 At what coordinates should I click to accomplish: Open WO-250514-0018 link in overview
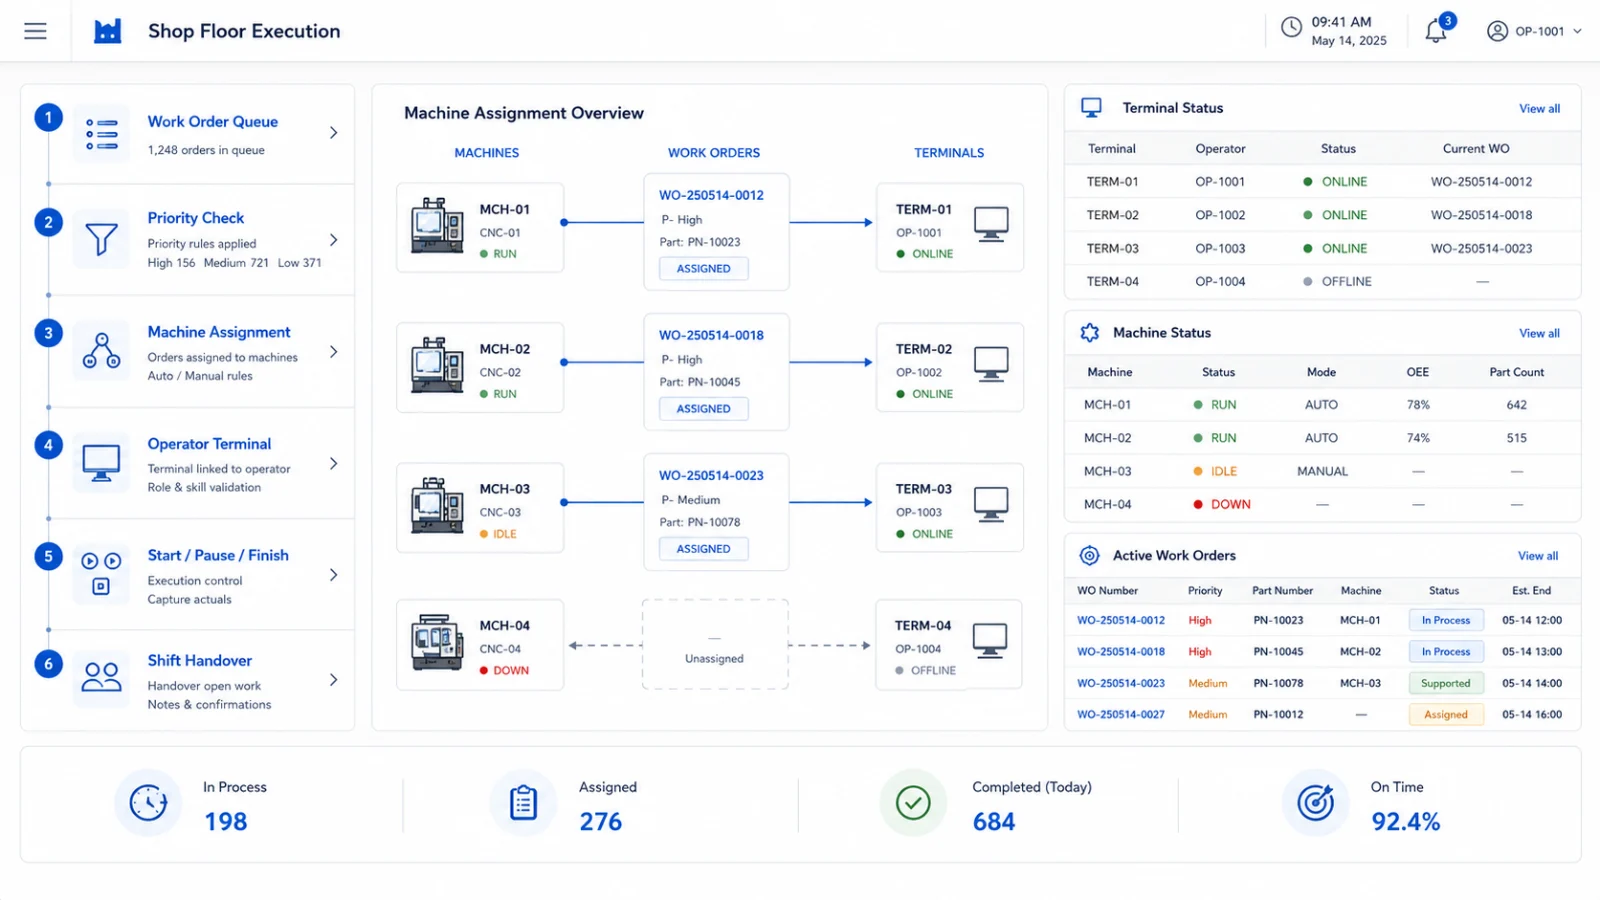[x=711, y=335]
